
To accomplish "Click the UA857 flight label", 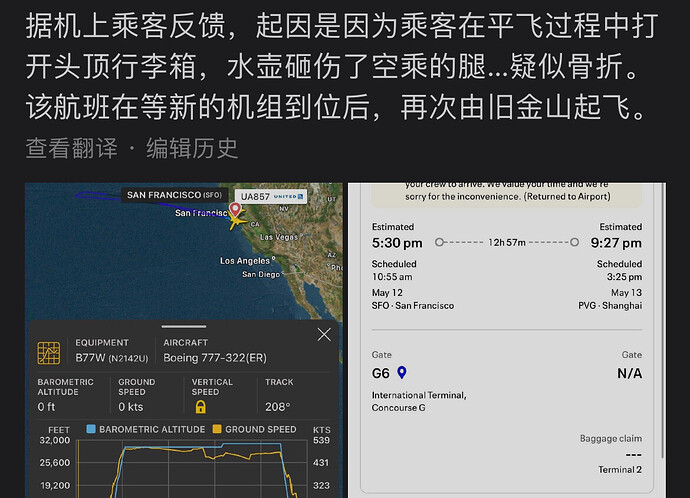I will coord(255,197).
